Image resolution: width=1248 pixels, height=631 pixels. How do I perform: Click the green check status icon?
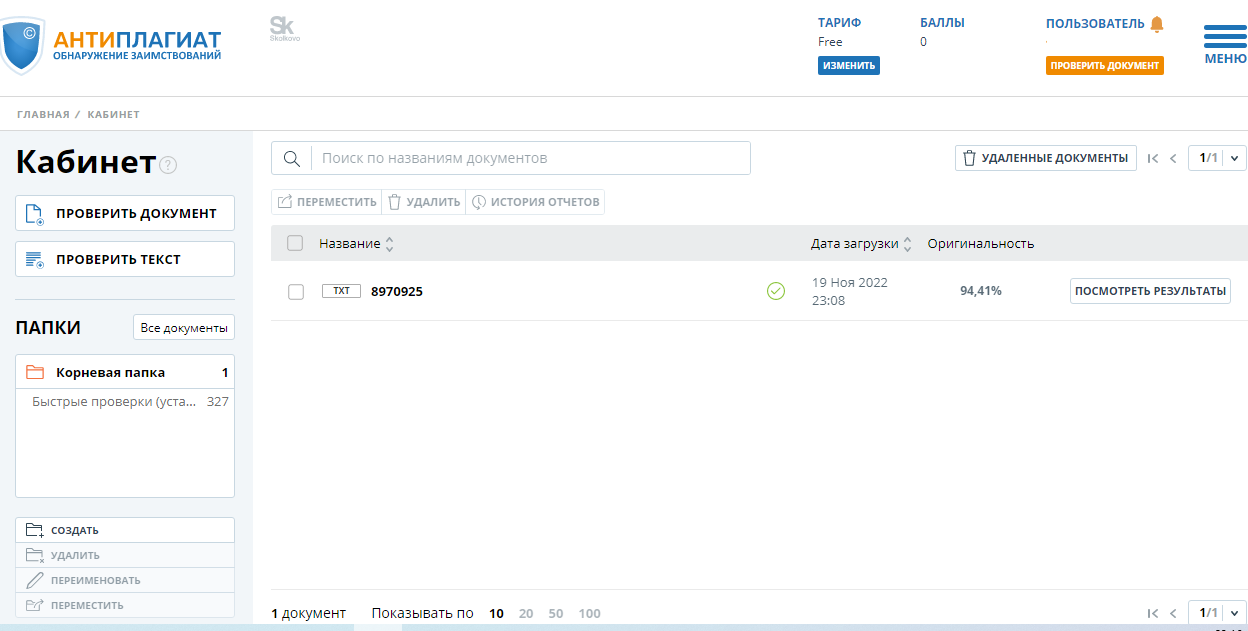(x=776, y=291)
